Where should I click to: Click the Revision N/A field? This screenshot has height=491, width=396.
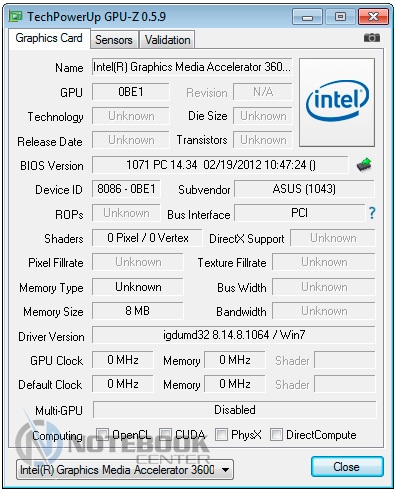[x=263, y=92]
